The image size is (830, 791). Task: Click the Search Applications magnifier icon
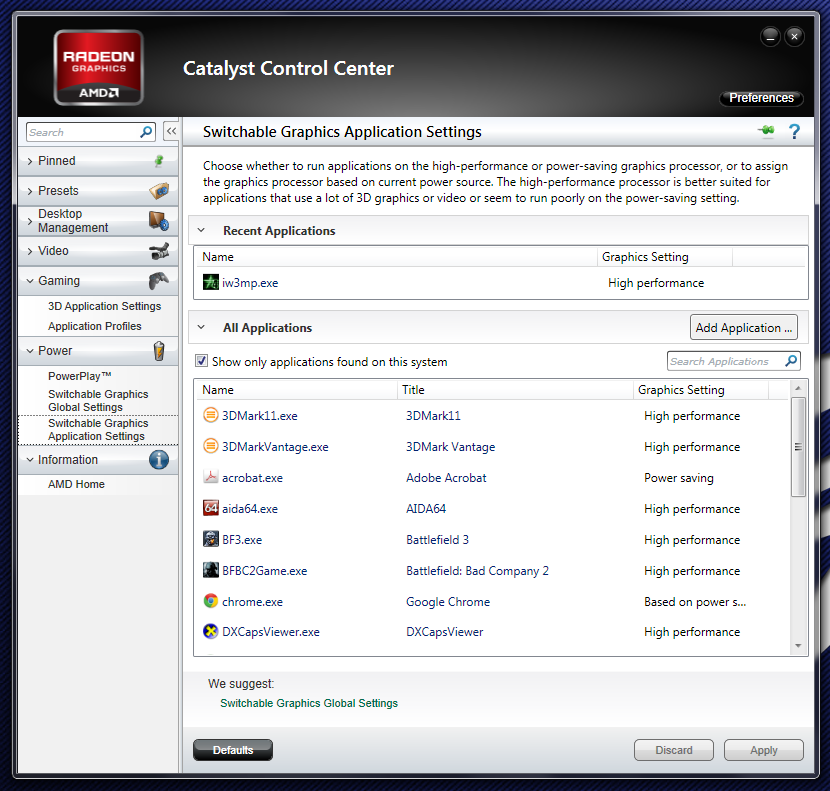pyautogui.click(x=791, y=361)
